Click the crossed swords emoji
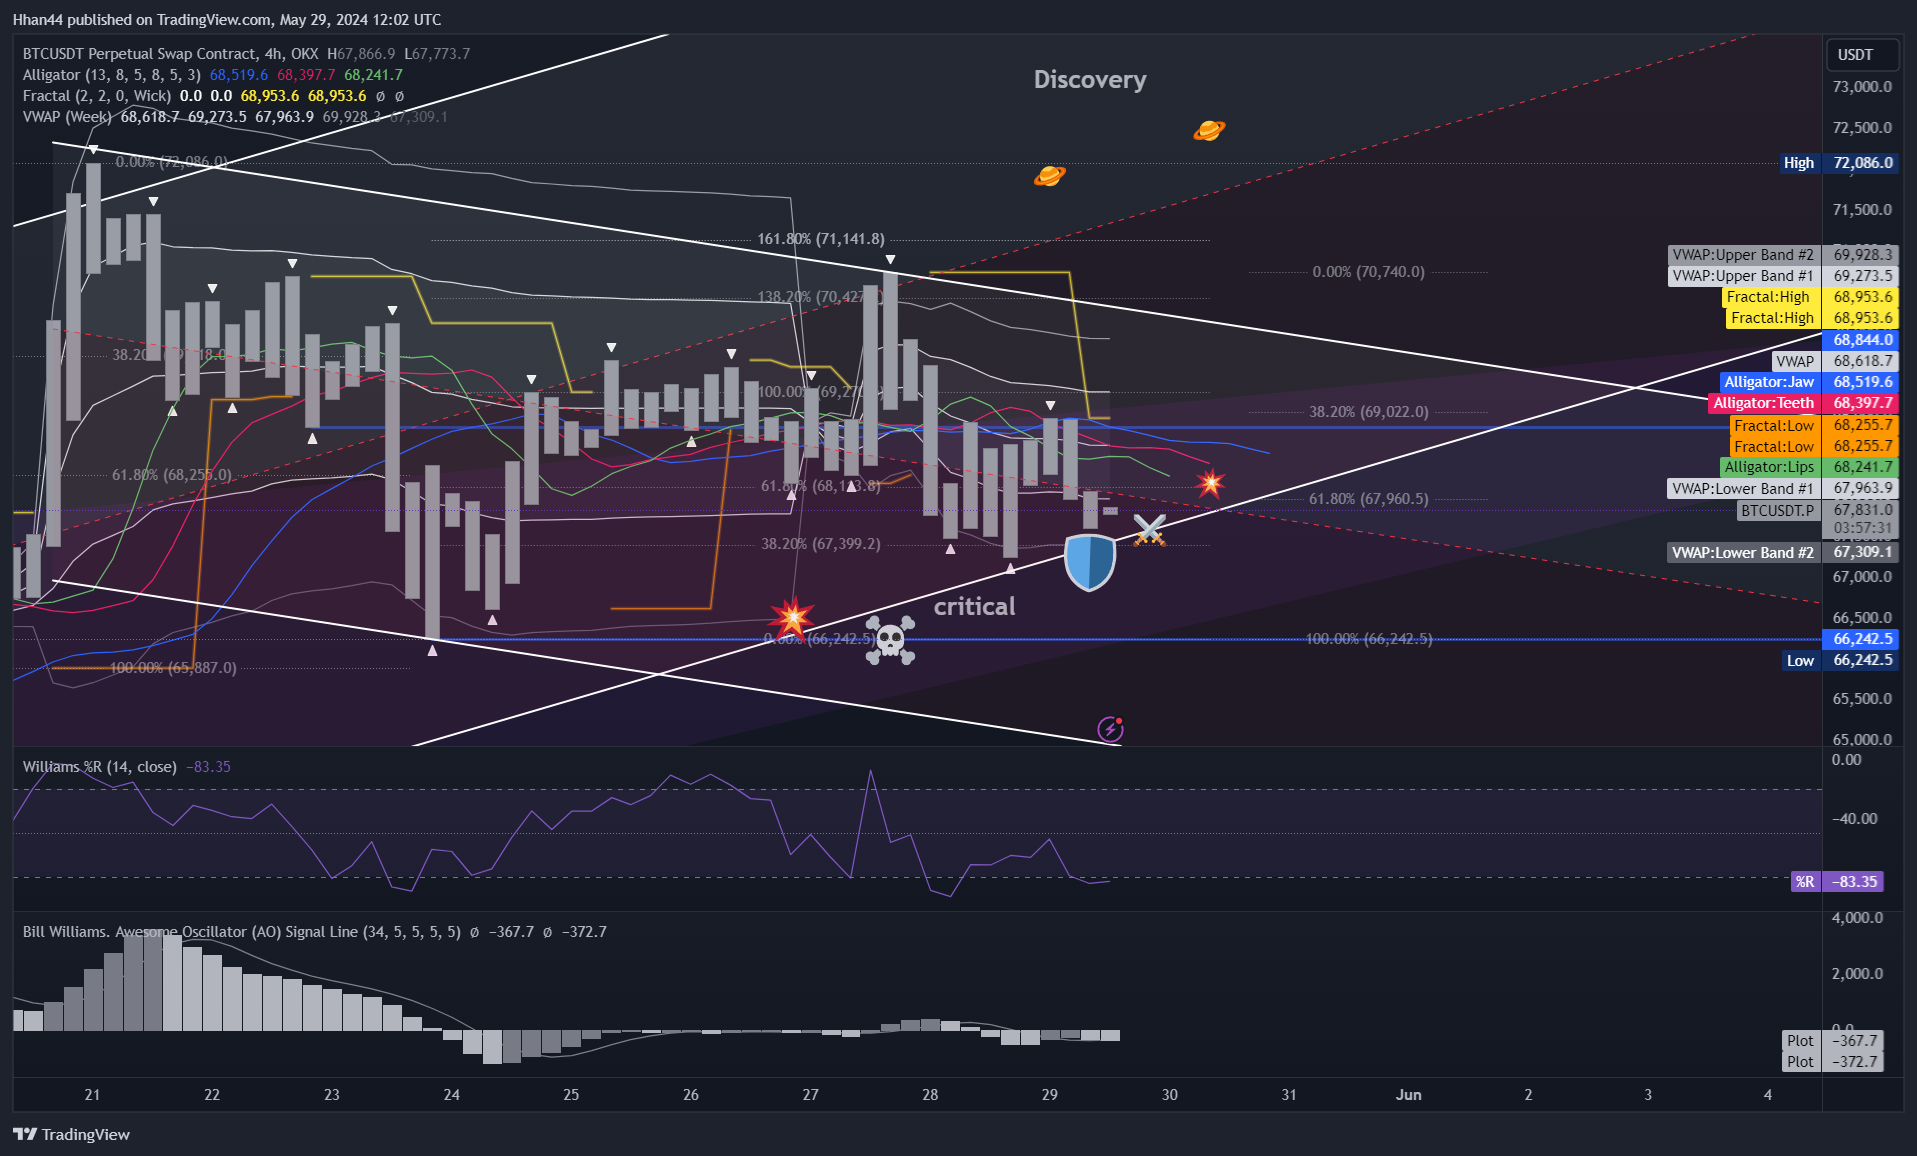The image size is (1917, 1156). pos(1149,530)
